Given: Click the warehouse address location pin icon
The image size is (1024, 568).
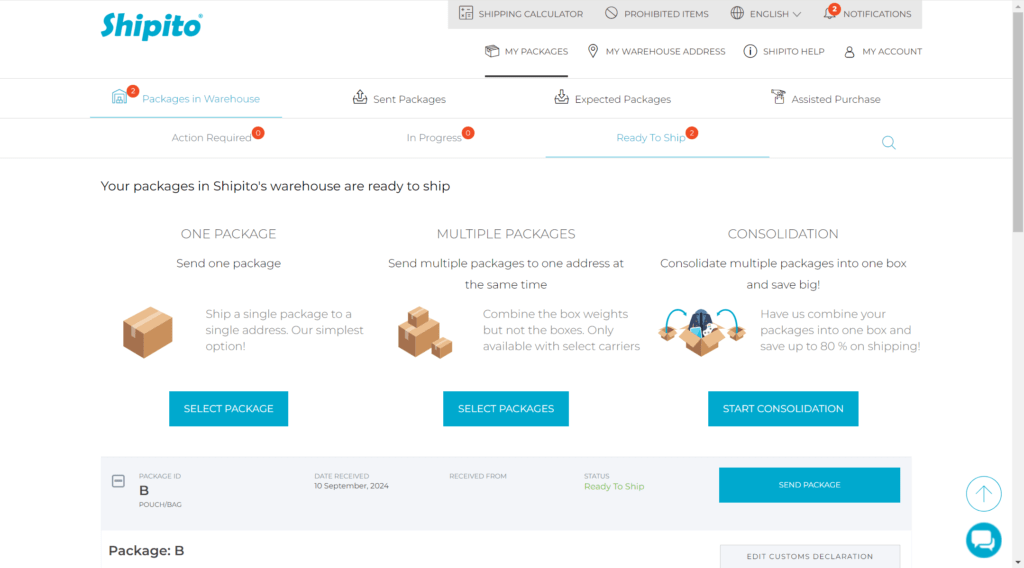Looking at the screenshot, I should tap(593, 51).
